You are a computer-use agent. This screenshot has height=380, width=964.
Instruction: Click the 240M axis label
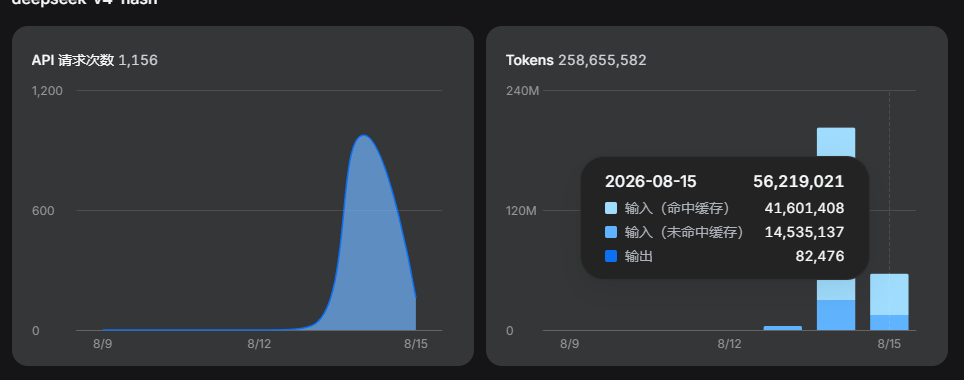[523, 91]
